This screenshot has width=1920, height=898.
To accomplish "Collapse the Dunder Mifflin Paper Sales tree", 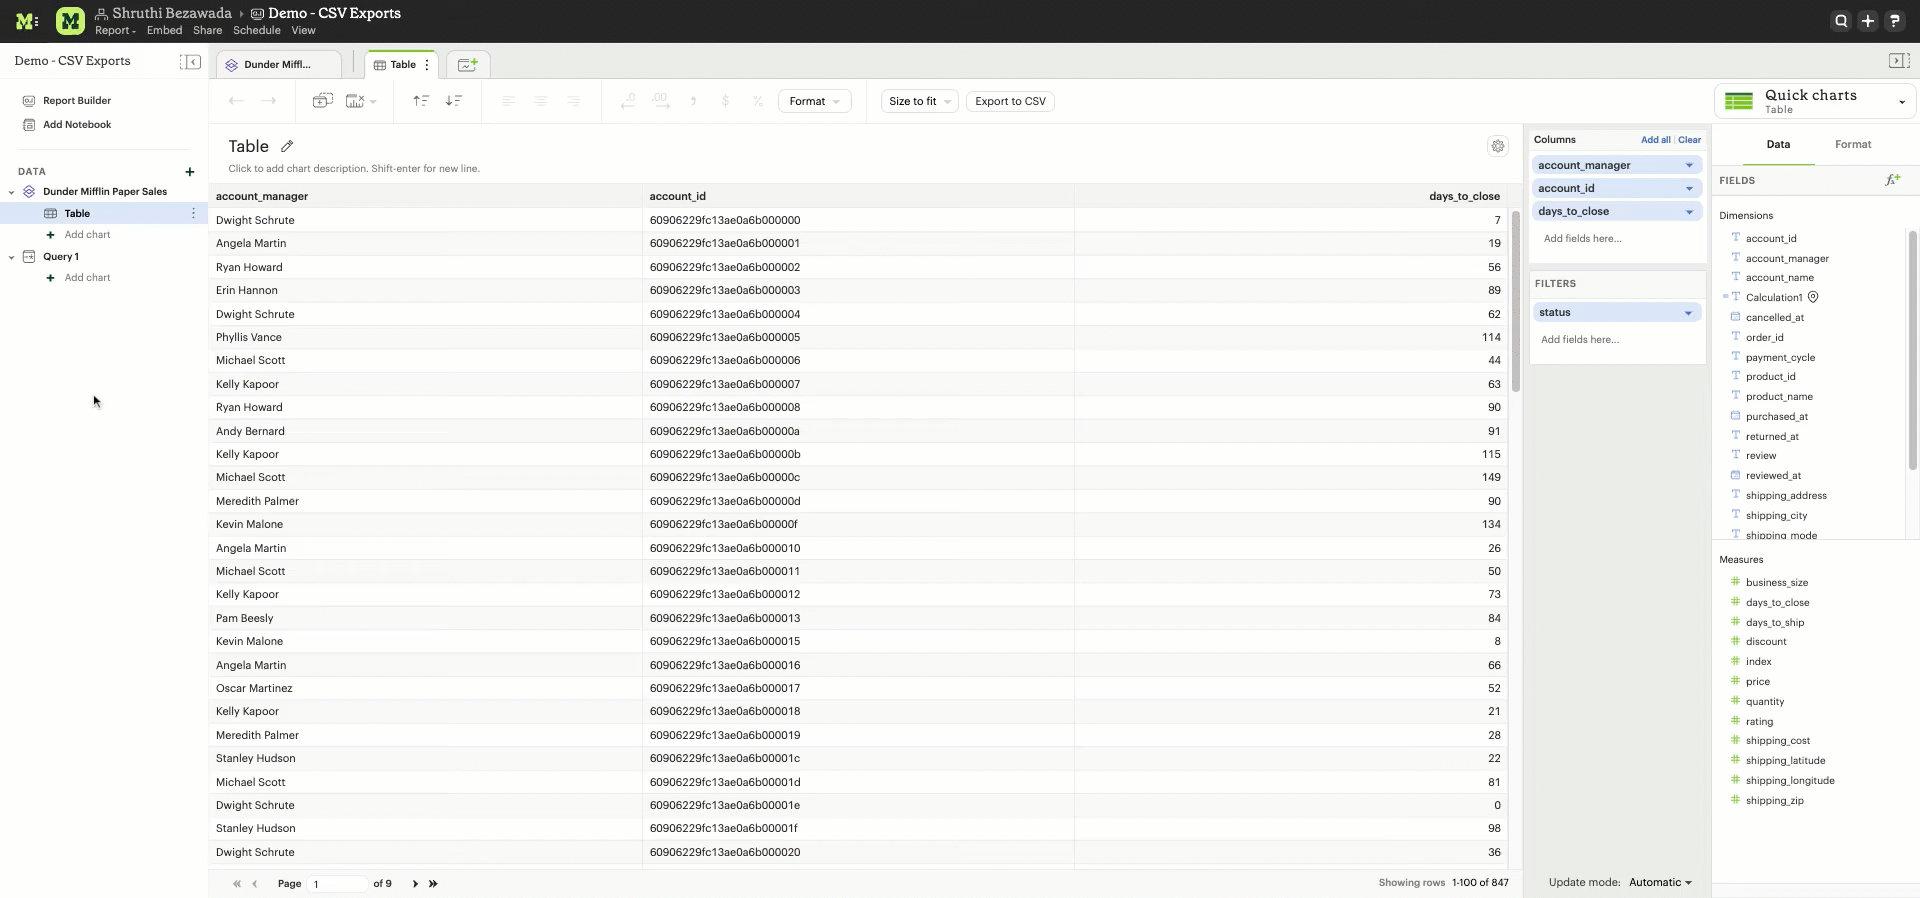I will [x=12, y=192].
